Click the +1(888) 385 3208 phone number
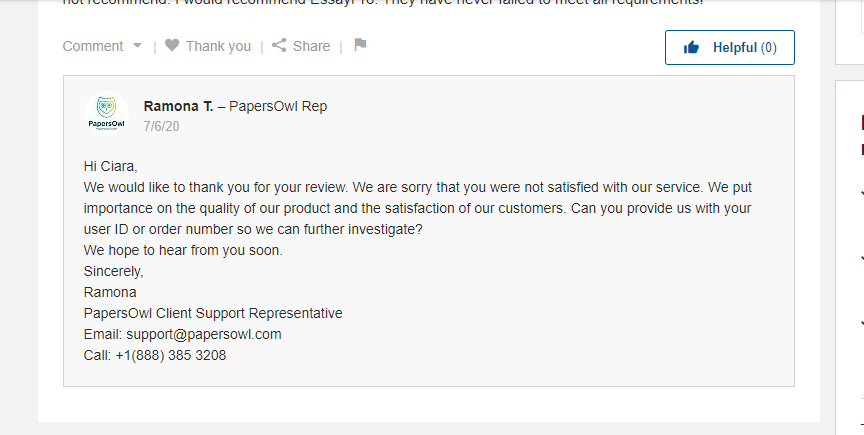 [171, 356]
